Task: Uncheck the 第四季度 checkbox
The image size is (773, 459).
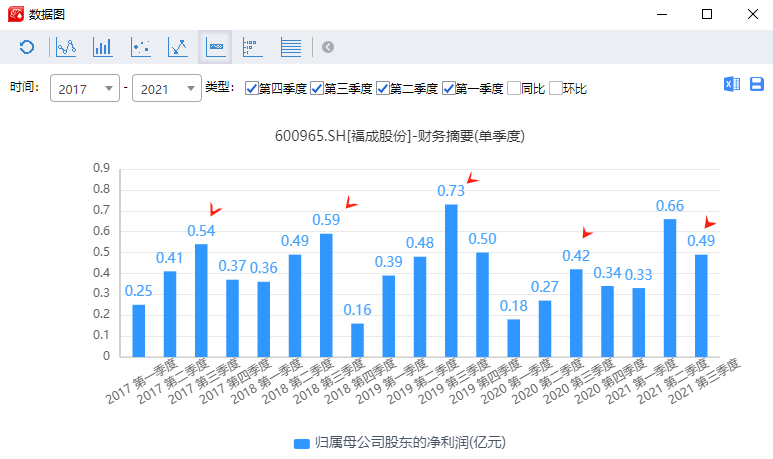Action: point(251,88)
